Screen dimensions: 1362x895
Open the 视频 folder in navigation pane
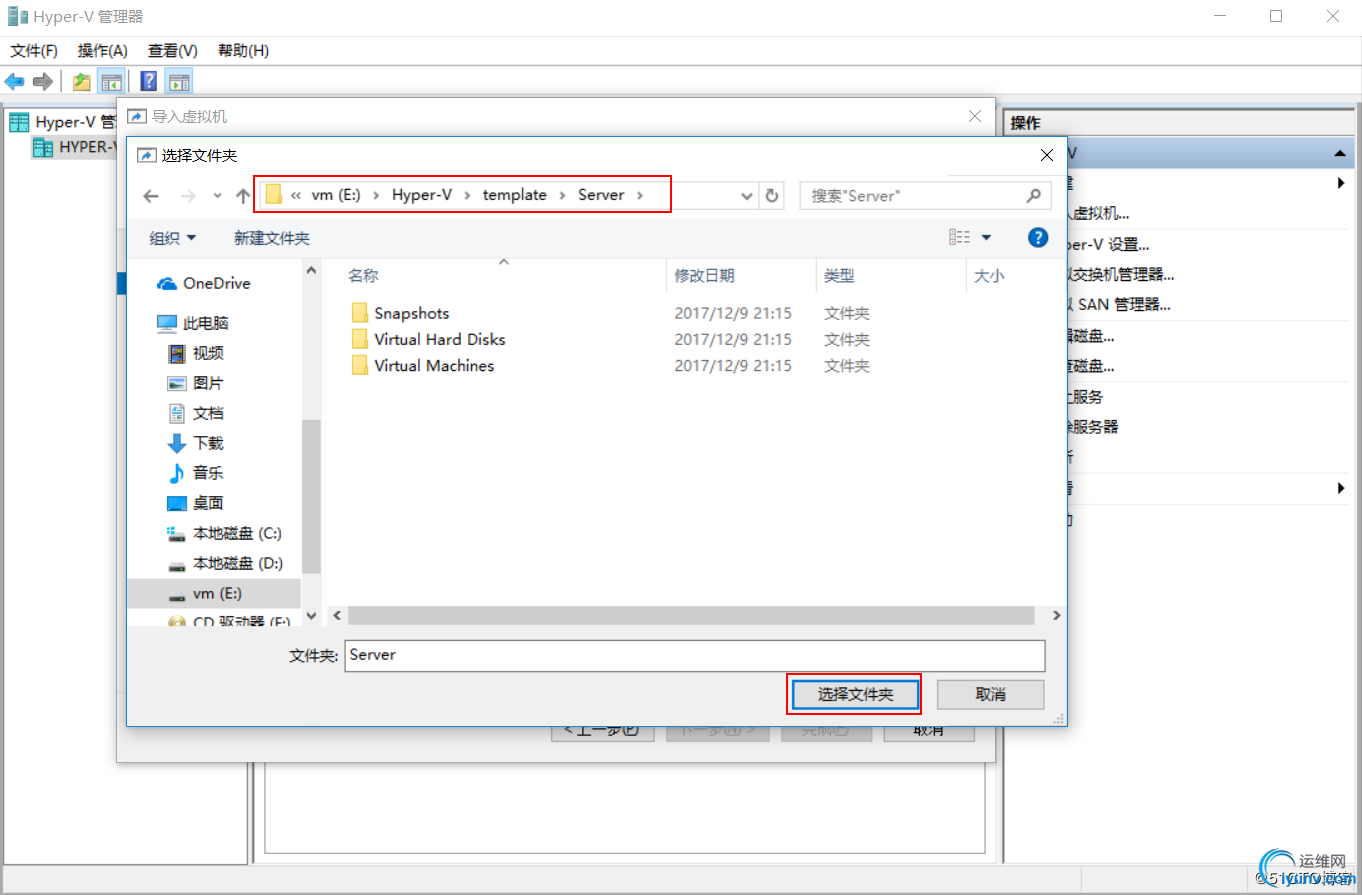click(195, 353)
